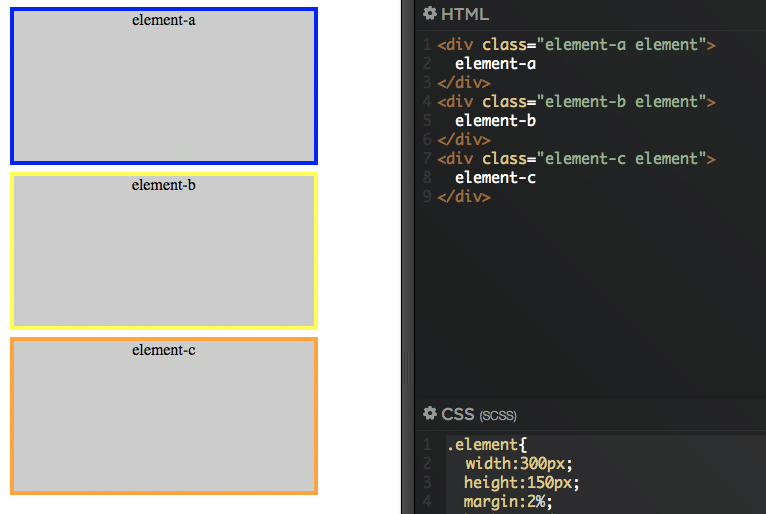Click the 'element-c' text on HTML line 8
This screenshot has height=514, width=766.
(495, 178)
